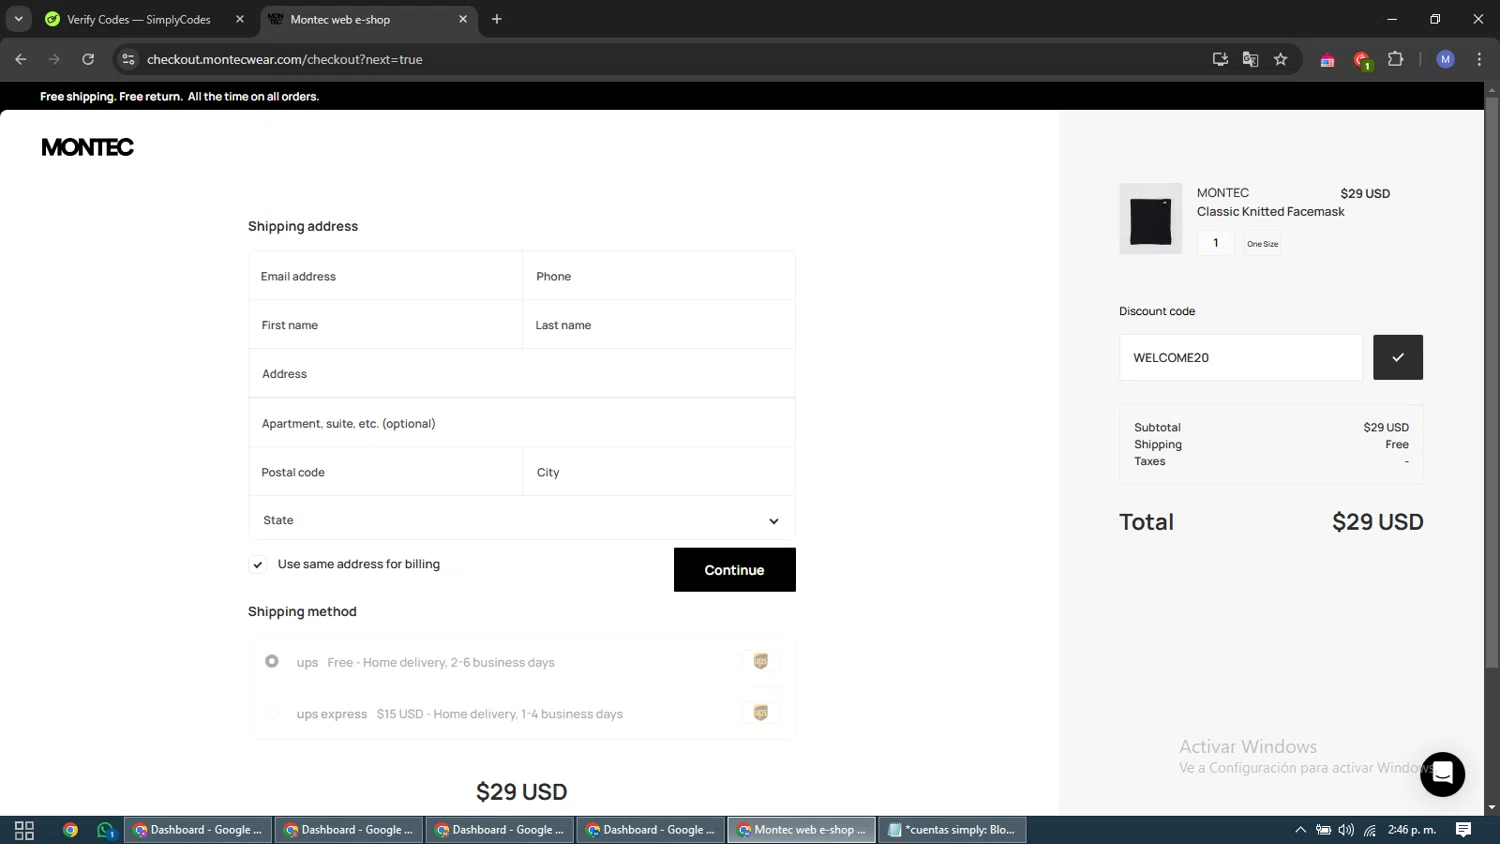Open Windows Start menu
Image resolution: width=1500 pixels, height=844 pixels.
[24, 830]
